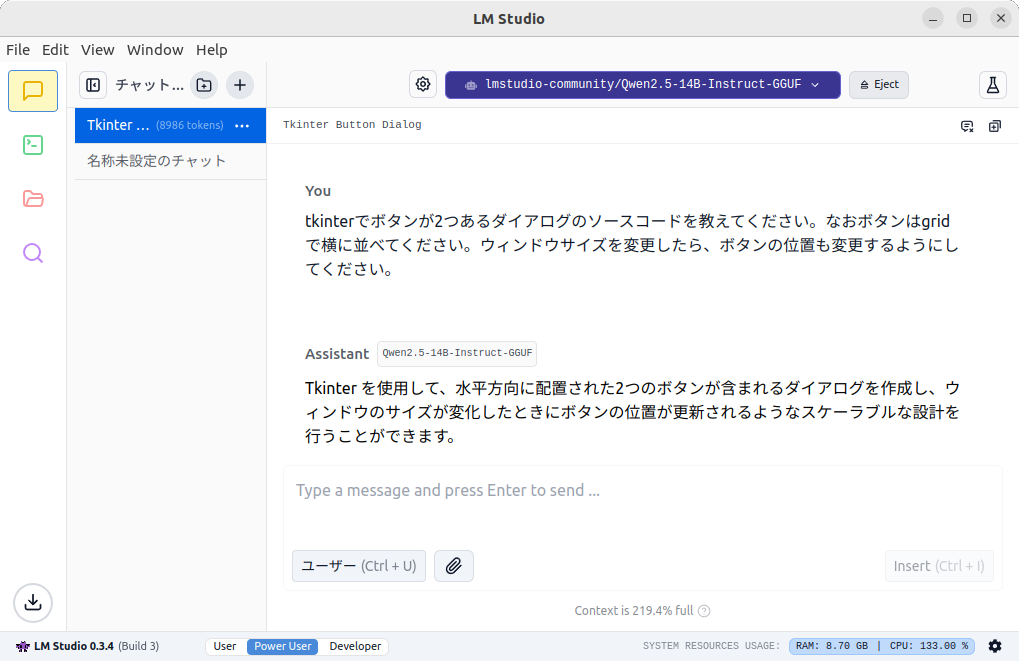Open Discover using the magnifier icon

pos(32,252)
